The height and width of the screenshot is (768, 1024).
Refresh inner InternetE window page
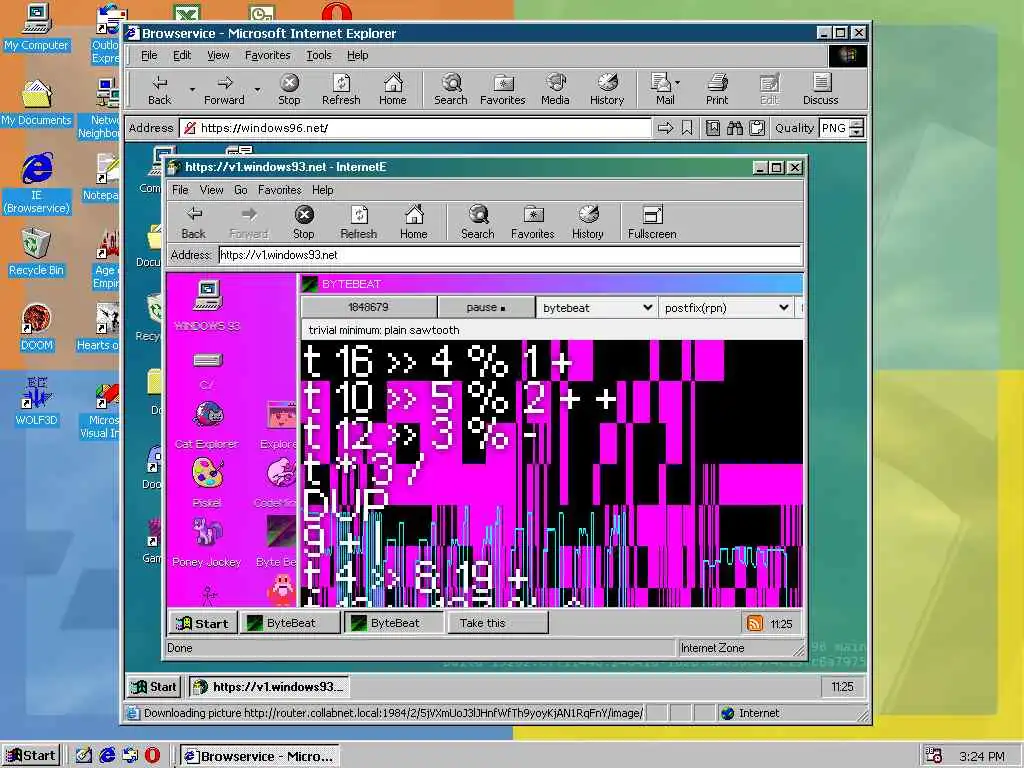pos(359,223)
